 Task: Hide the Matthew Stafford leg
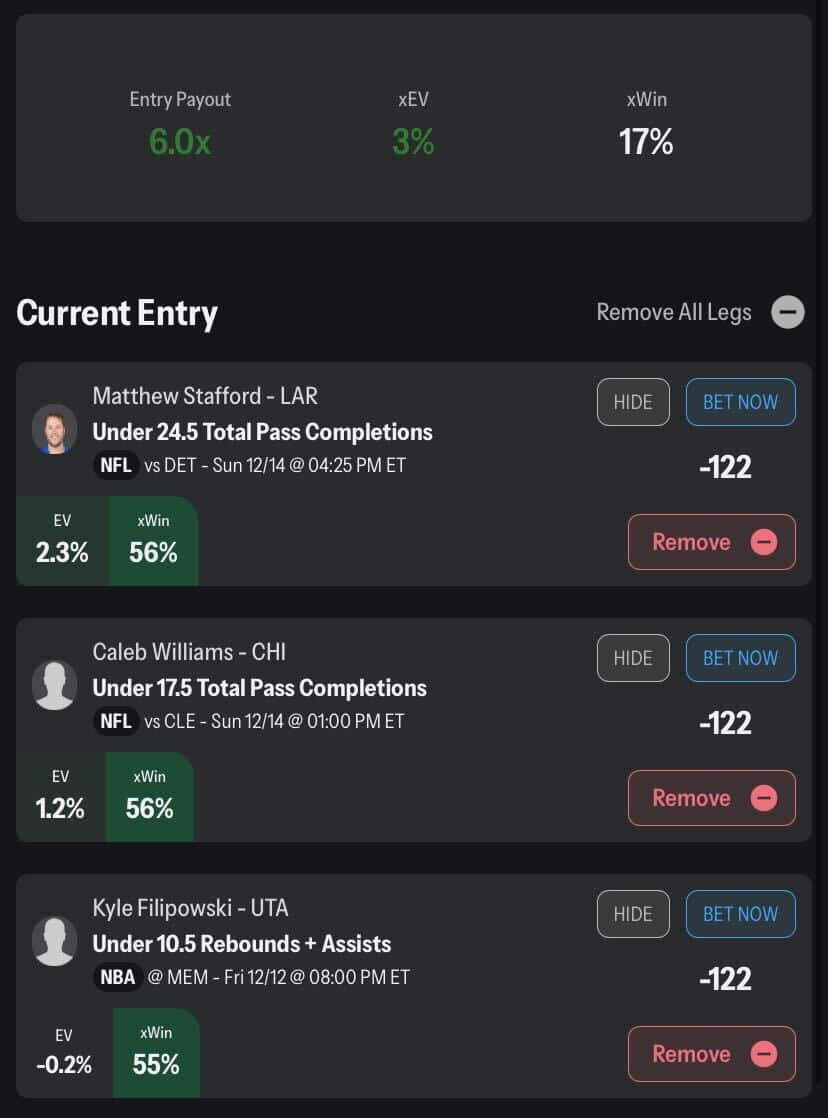pyautogui.click(x=633, y=402)
